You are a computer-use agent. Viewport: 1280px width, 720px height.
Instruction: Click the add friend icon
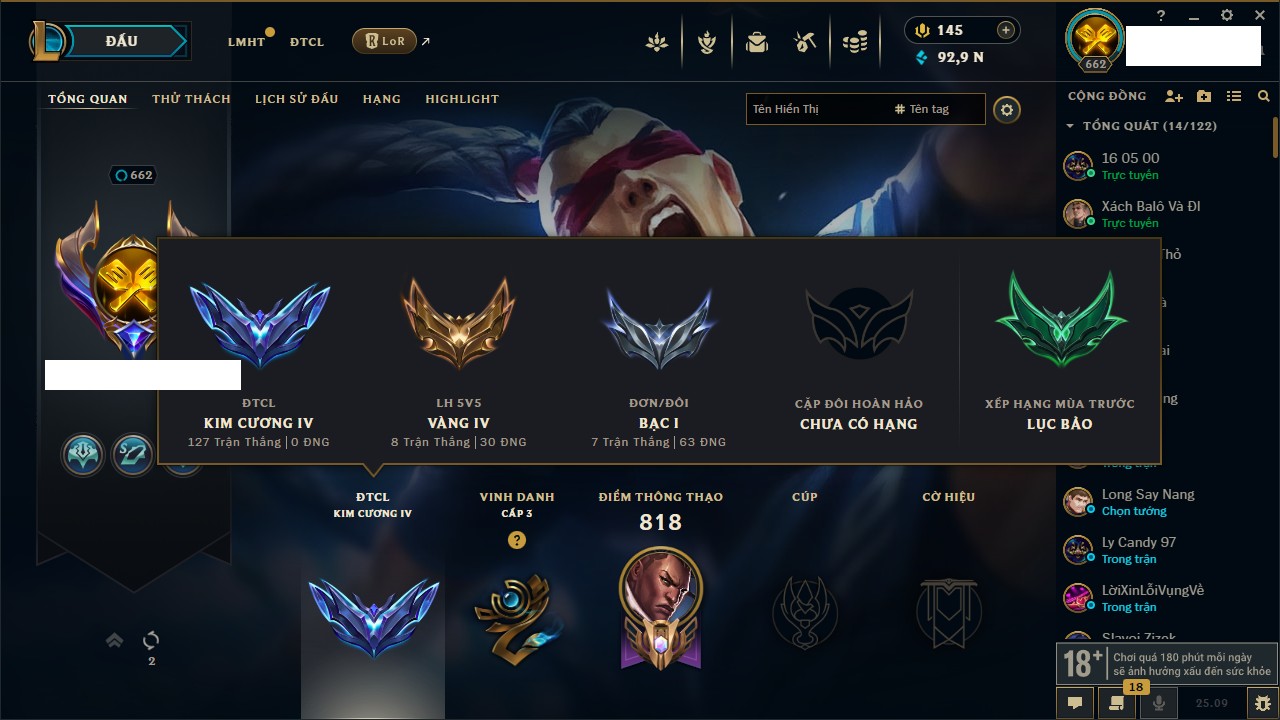click(x=1174, y=96)
